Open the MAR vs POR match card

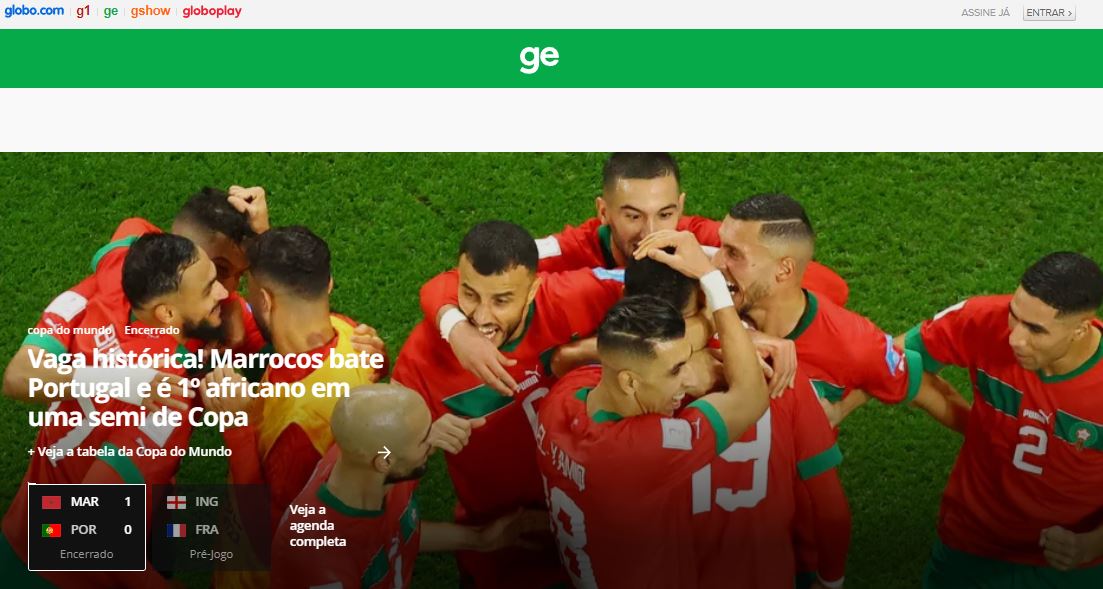tap(87, 527)
